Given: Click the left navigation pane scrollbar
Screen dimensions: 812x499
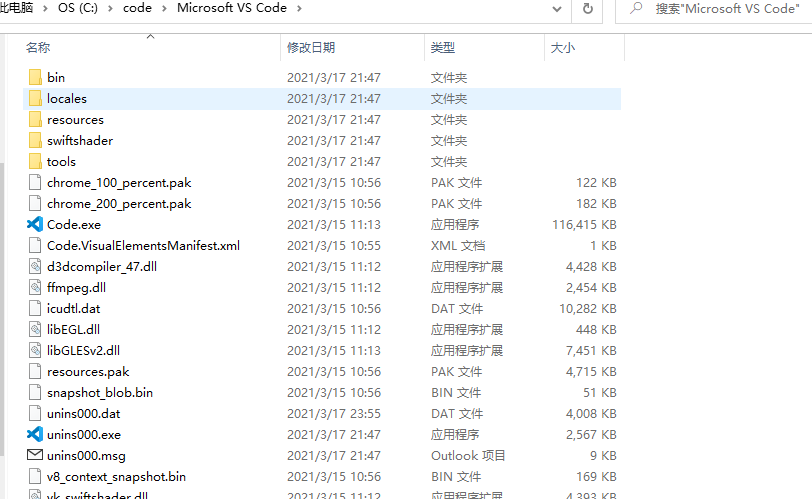Looking at the screenshot, I should point(3,308).
